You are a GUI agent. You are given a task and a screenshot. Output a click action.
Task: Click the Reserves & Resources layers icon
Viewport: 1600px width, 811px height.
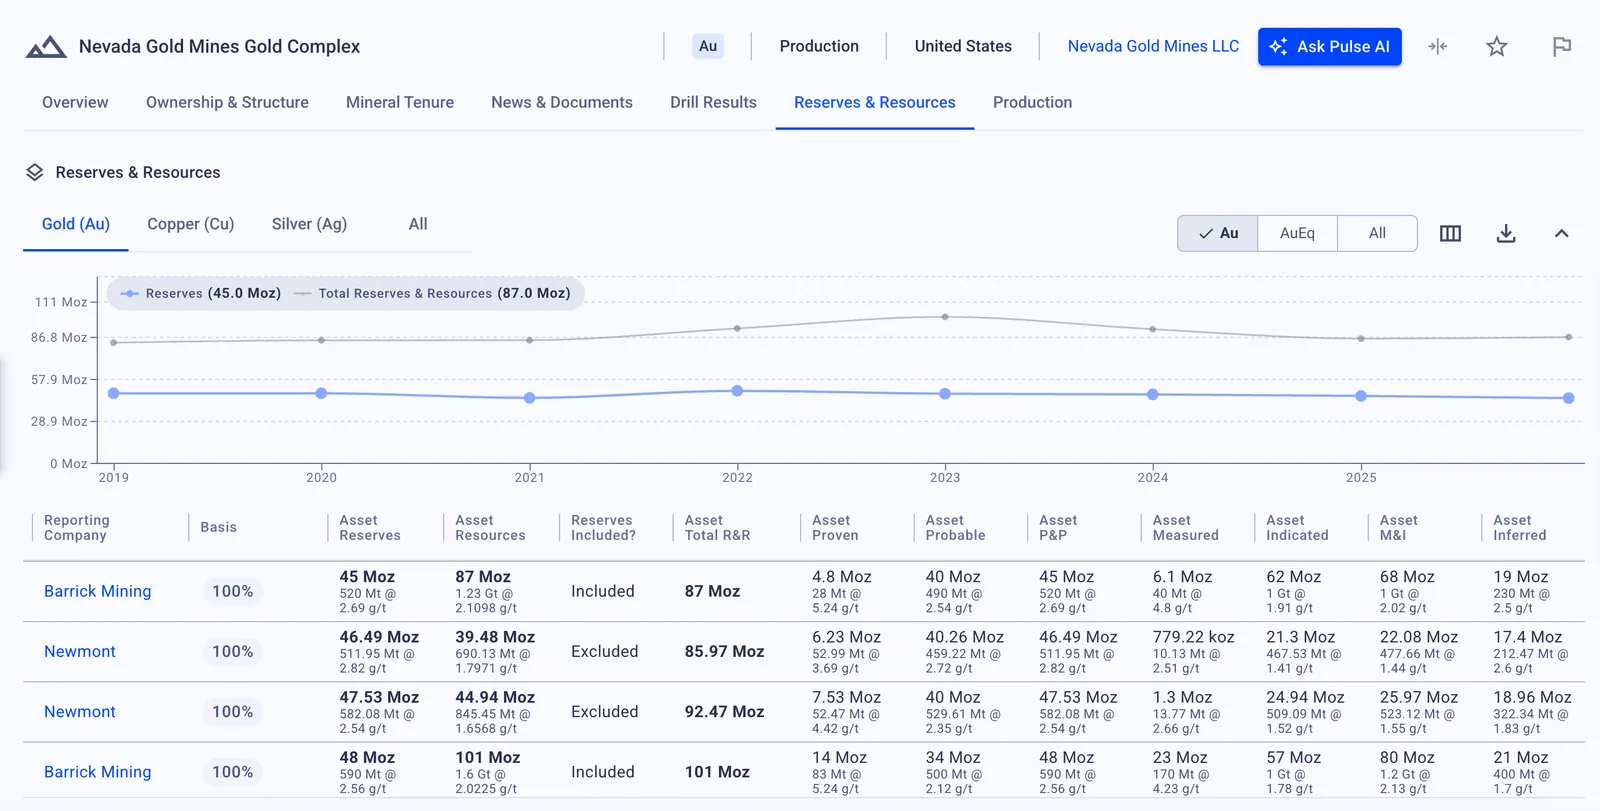35,172
